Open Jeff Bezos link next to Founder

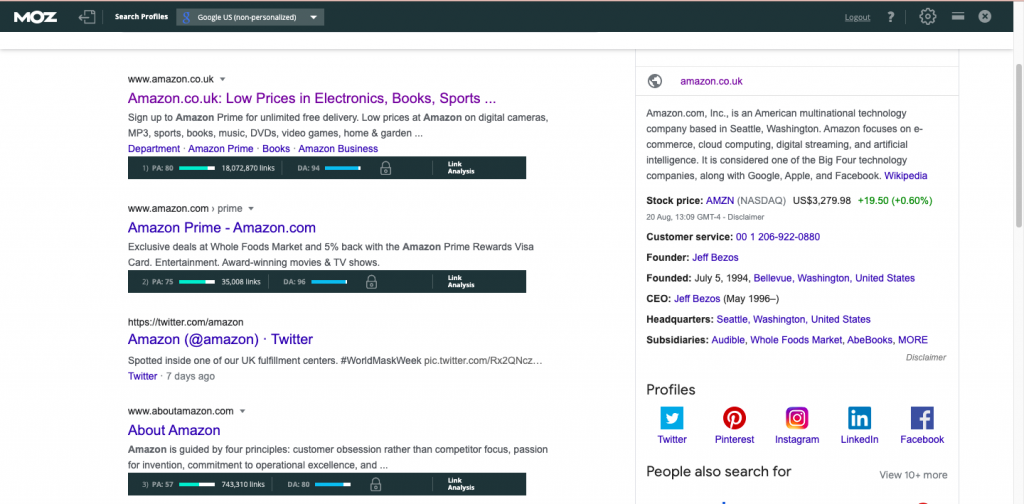(x=716, y=257)
